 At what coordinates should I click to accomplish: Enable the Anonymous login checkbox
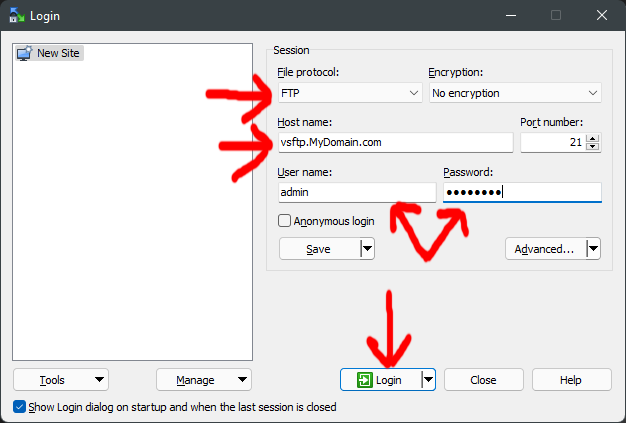(x=285, y=221)
